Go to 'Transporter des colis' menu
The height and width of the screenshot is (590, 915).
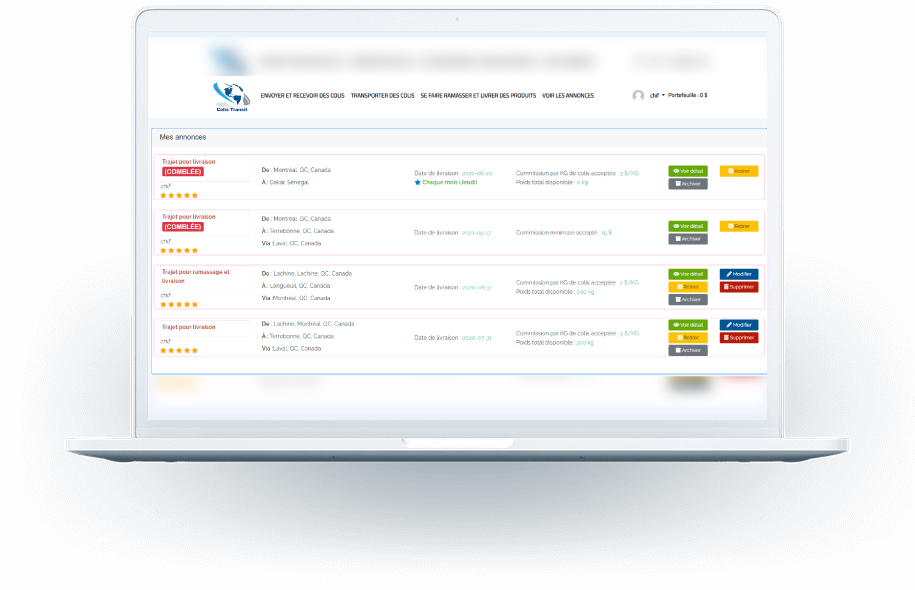tap(382, 96)
